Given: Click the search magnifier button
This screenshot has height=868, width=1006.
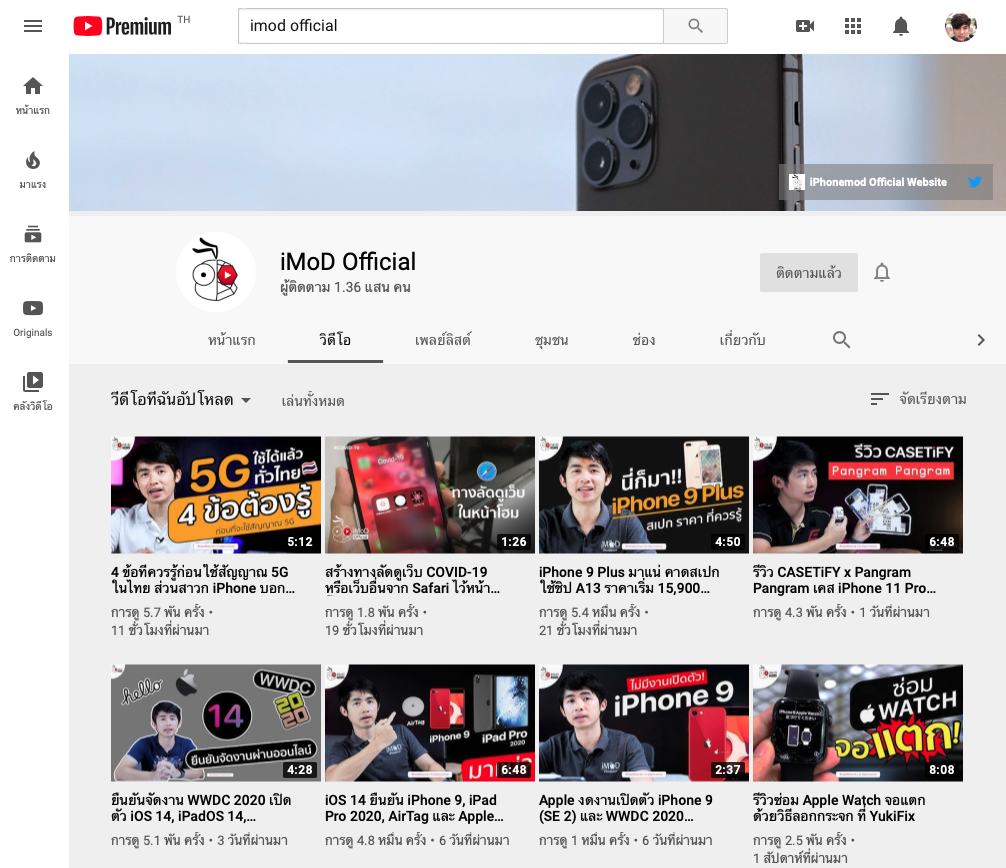Looking at the screenshot, I should [x=694, y=26].
